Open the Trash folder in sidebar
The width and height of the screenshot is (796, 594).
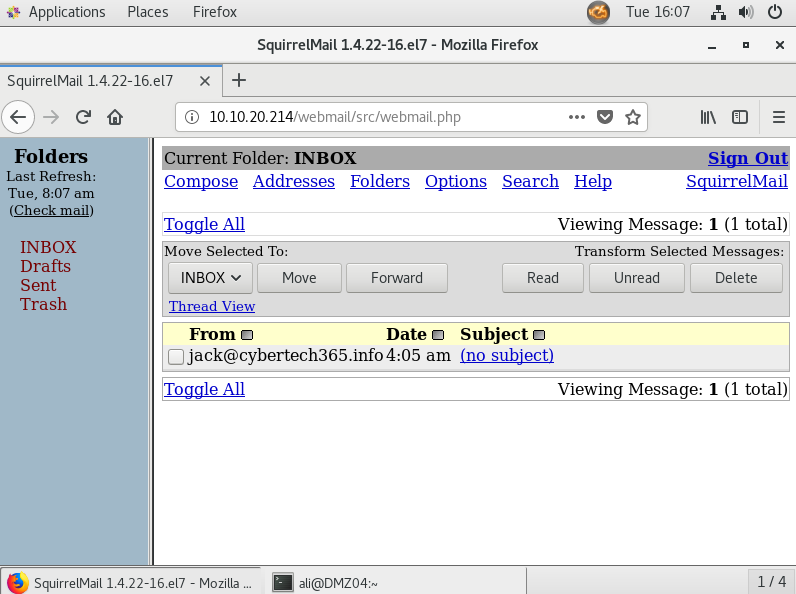tap(43, 304)
